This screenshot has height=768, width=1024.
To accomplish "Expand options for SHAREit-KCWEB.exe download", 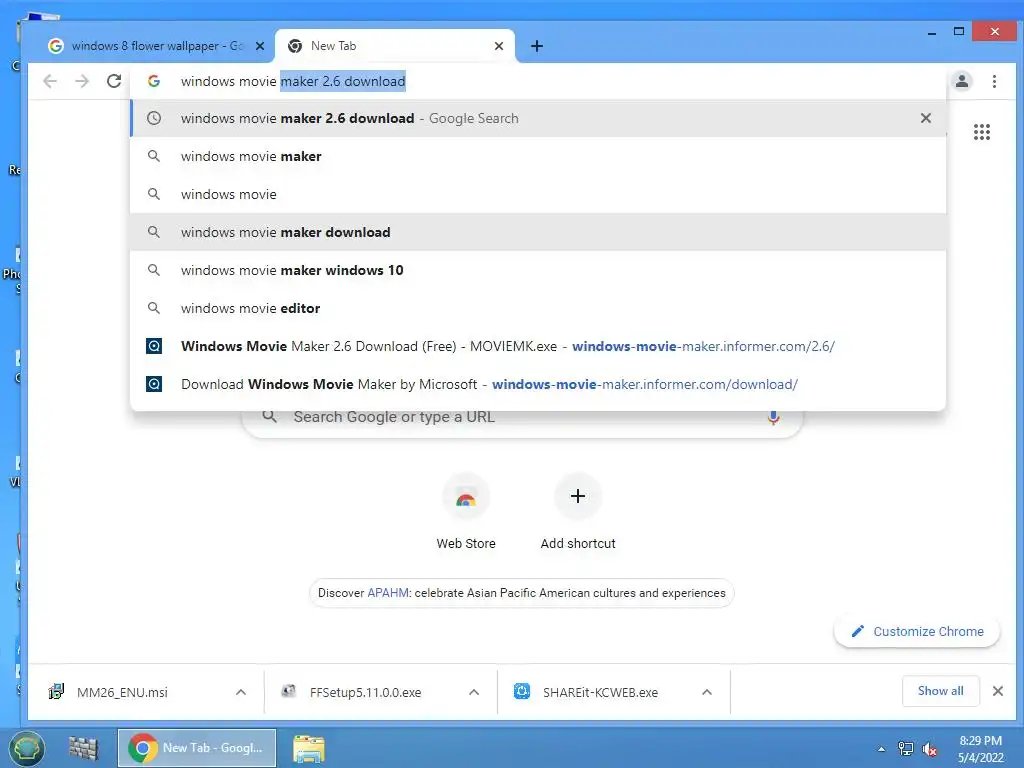I will 707,692.
